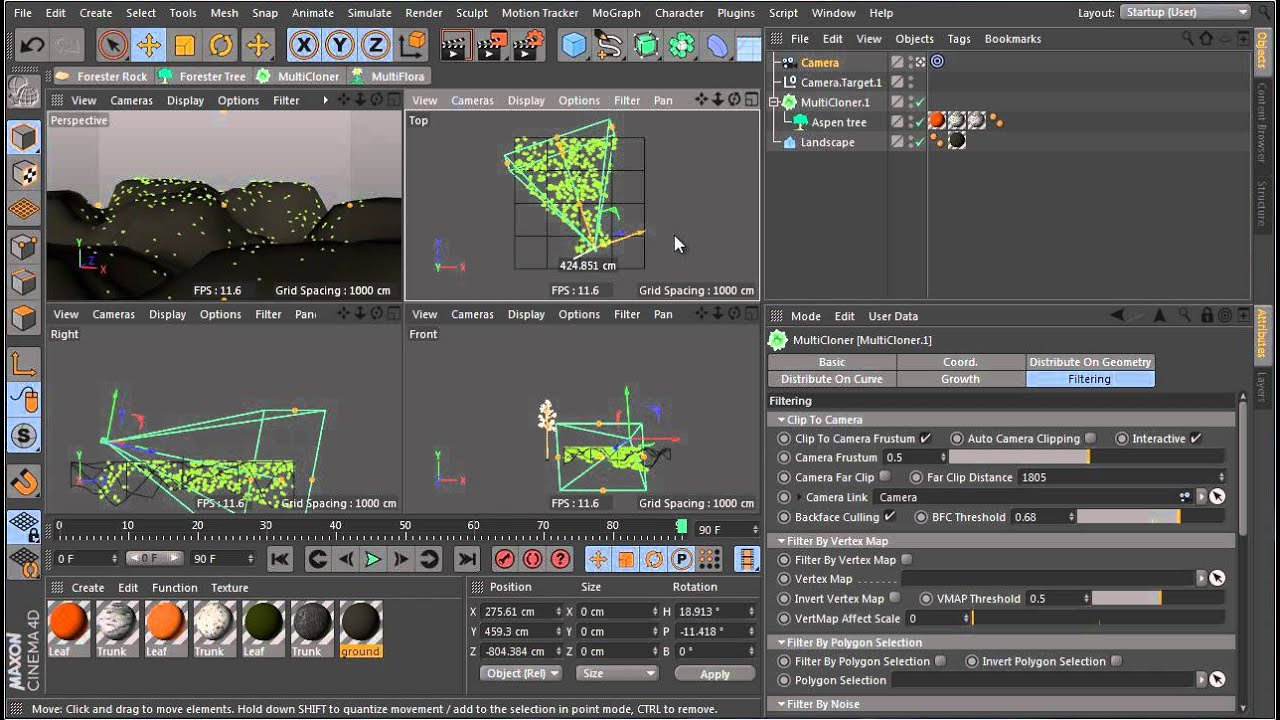Open the Size mode dropdown
Screen dimensions: 1280x720
[618, 673]
